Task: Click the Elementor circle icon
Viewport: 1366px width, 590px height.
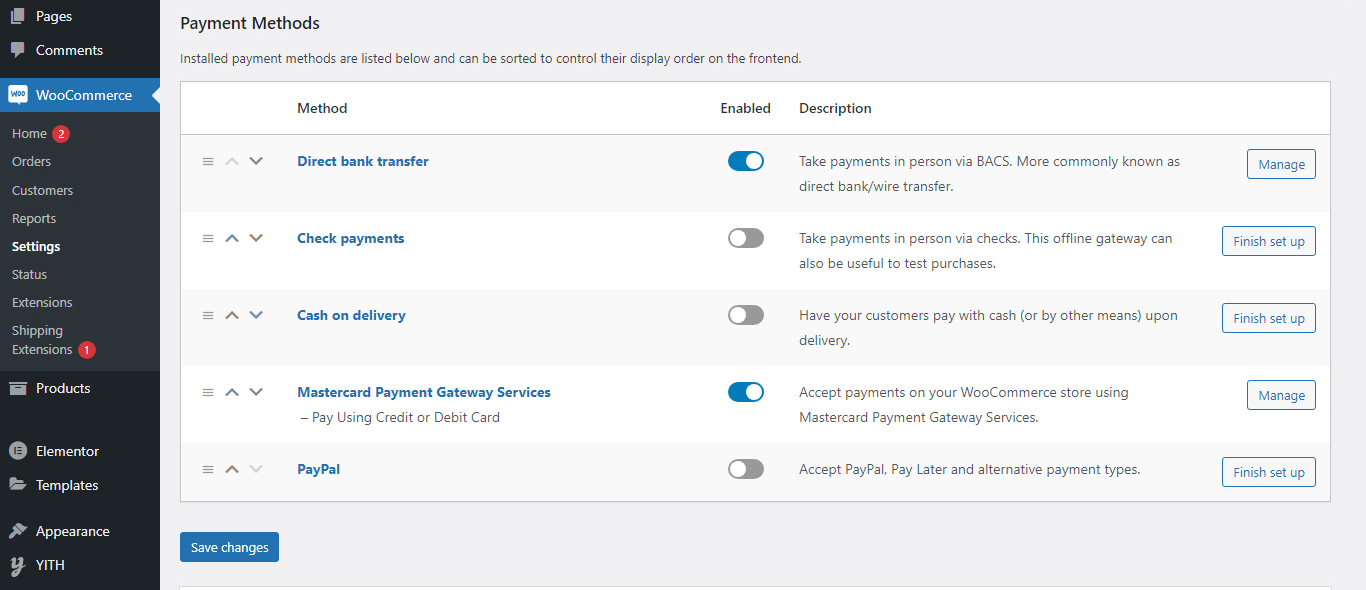Action: click(18, 451)
